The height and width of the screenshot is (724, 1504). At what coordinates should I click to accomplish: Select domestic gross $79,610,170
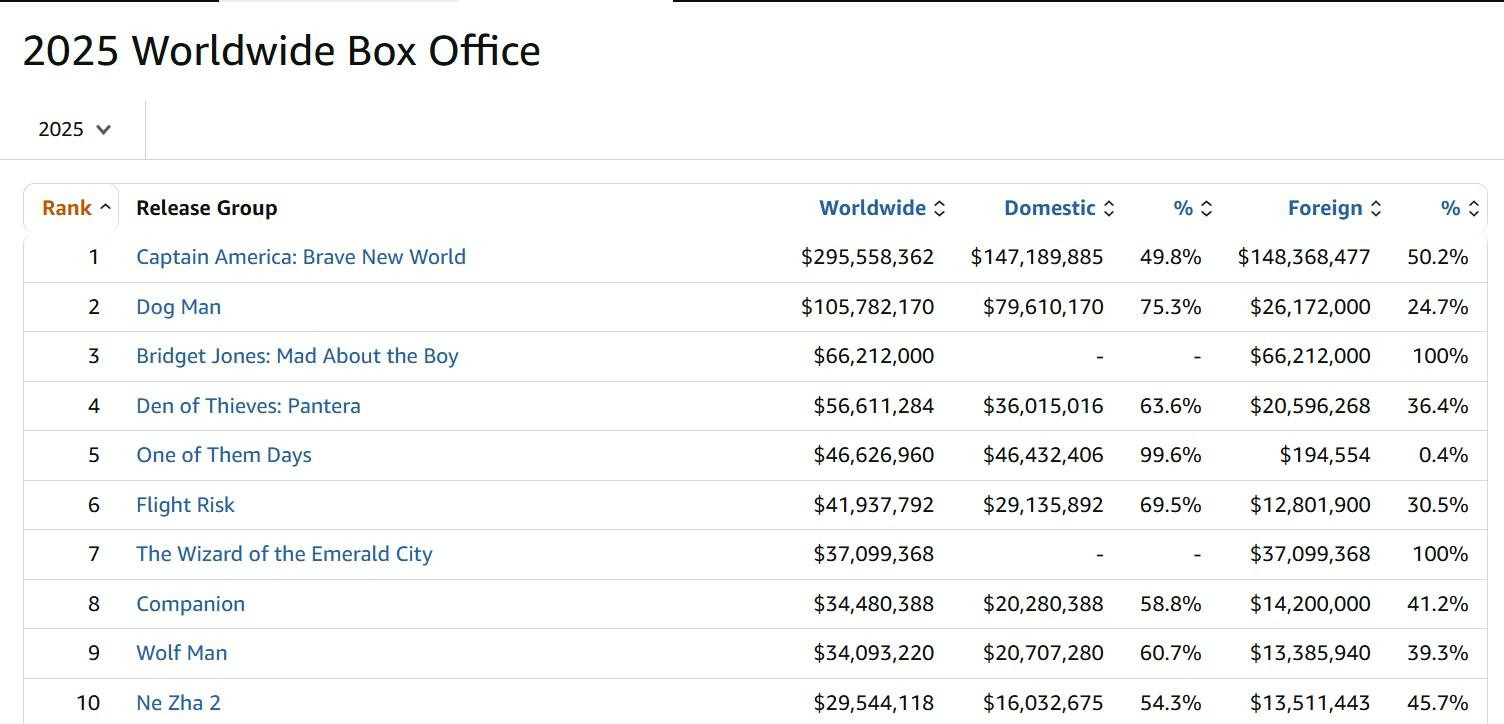pyautogui.click(x=1043, y=307)
